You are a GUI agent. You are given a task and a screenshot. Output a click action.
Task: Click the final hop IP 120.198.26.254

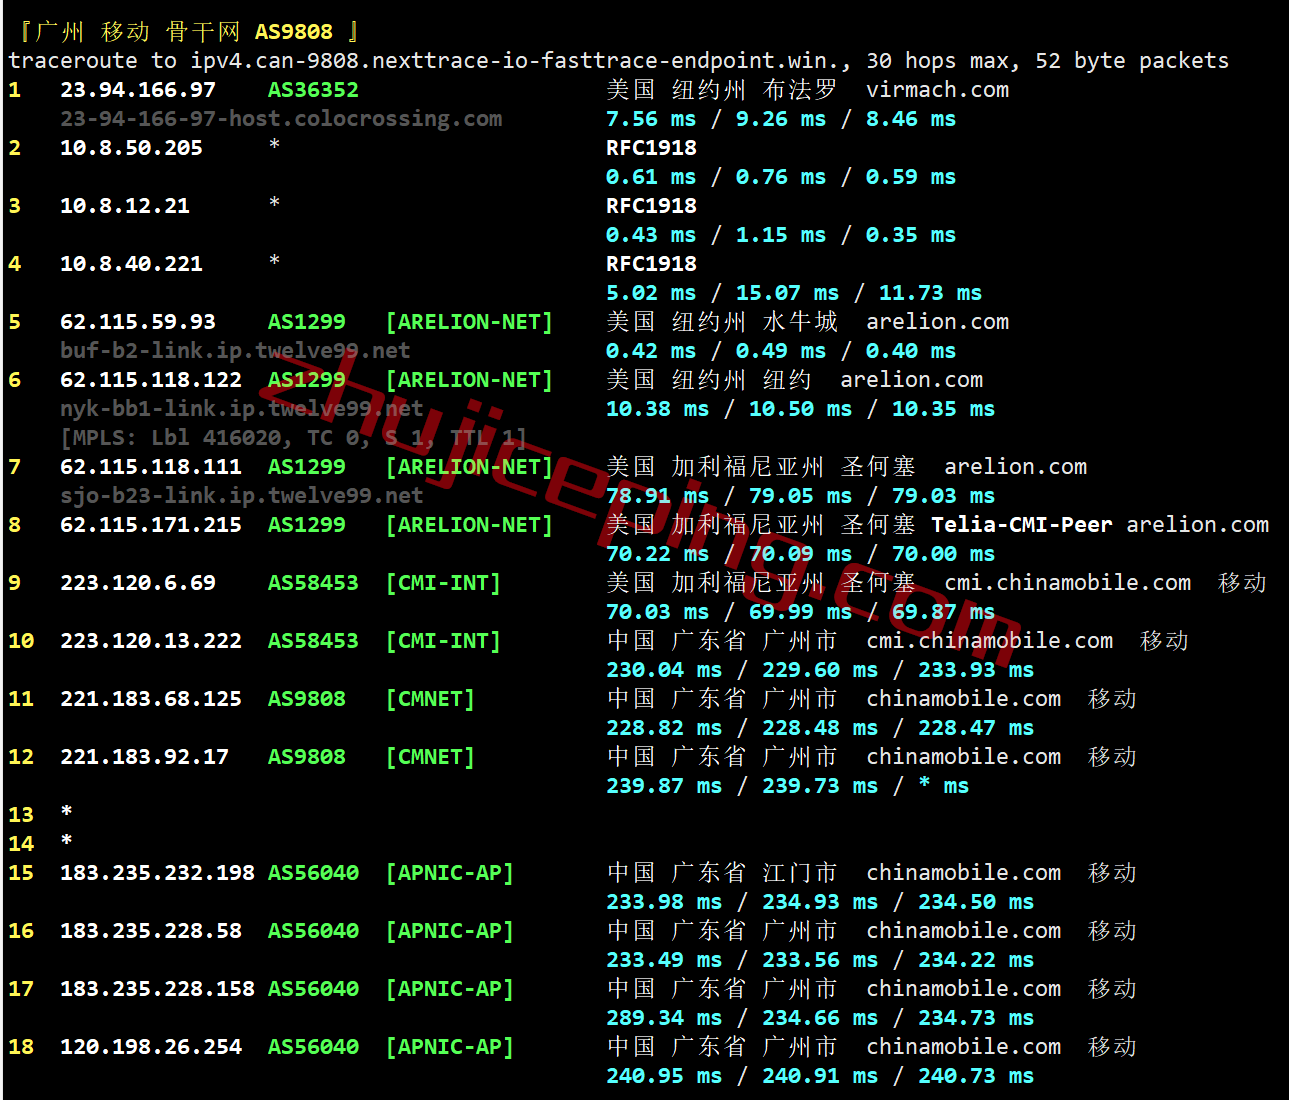(151, 1047)
